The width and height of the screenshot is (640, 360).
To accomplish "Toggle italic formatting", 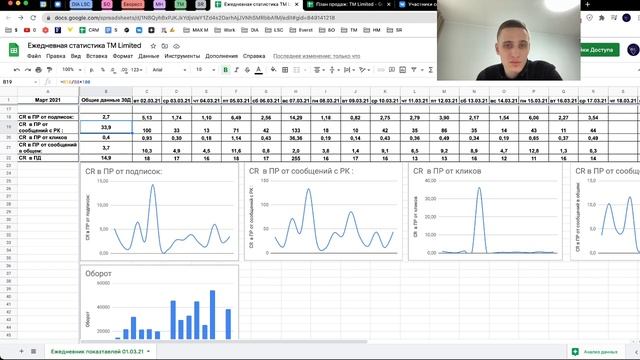I will pos(236,70).
